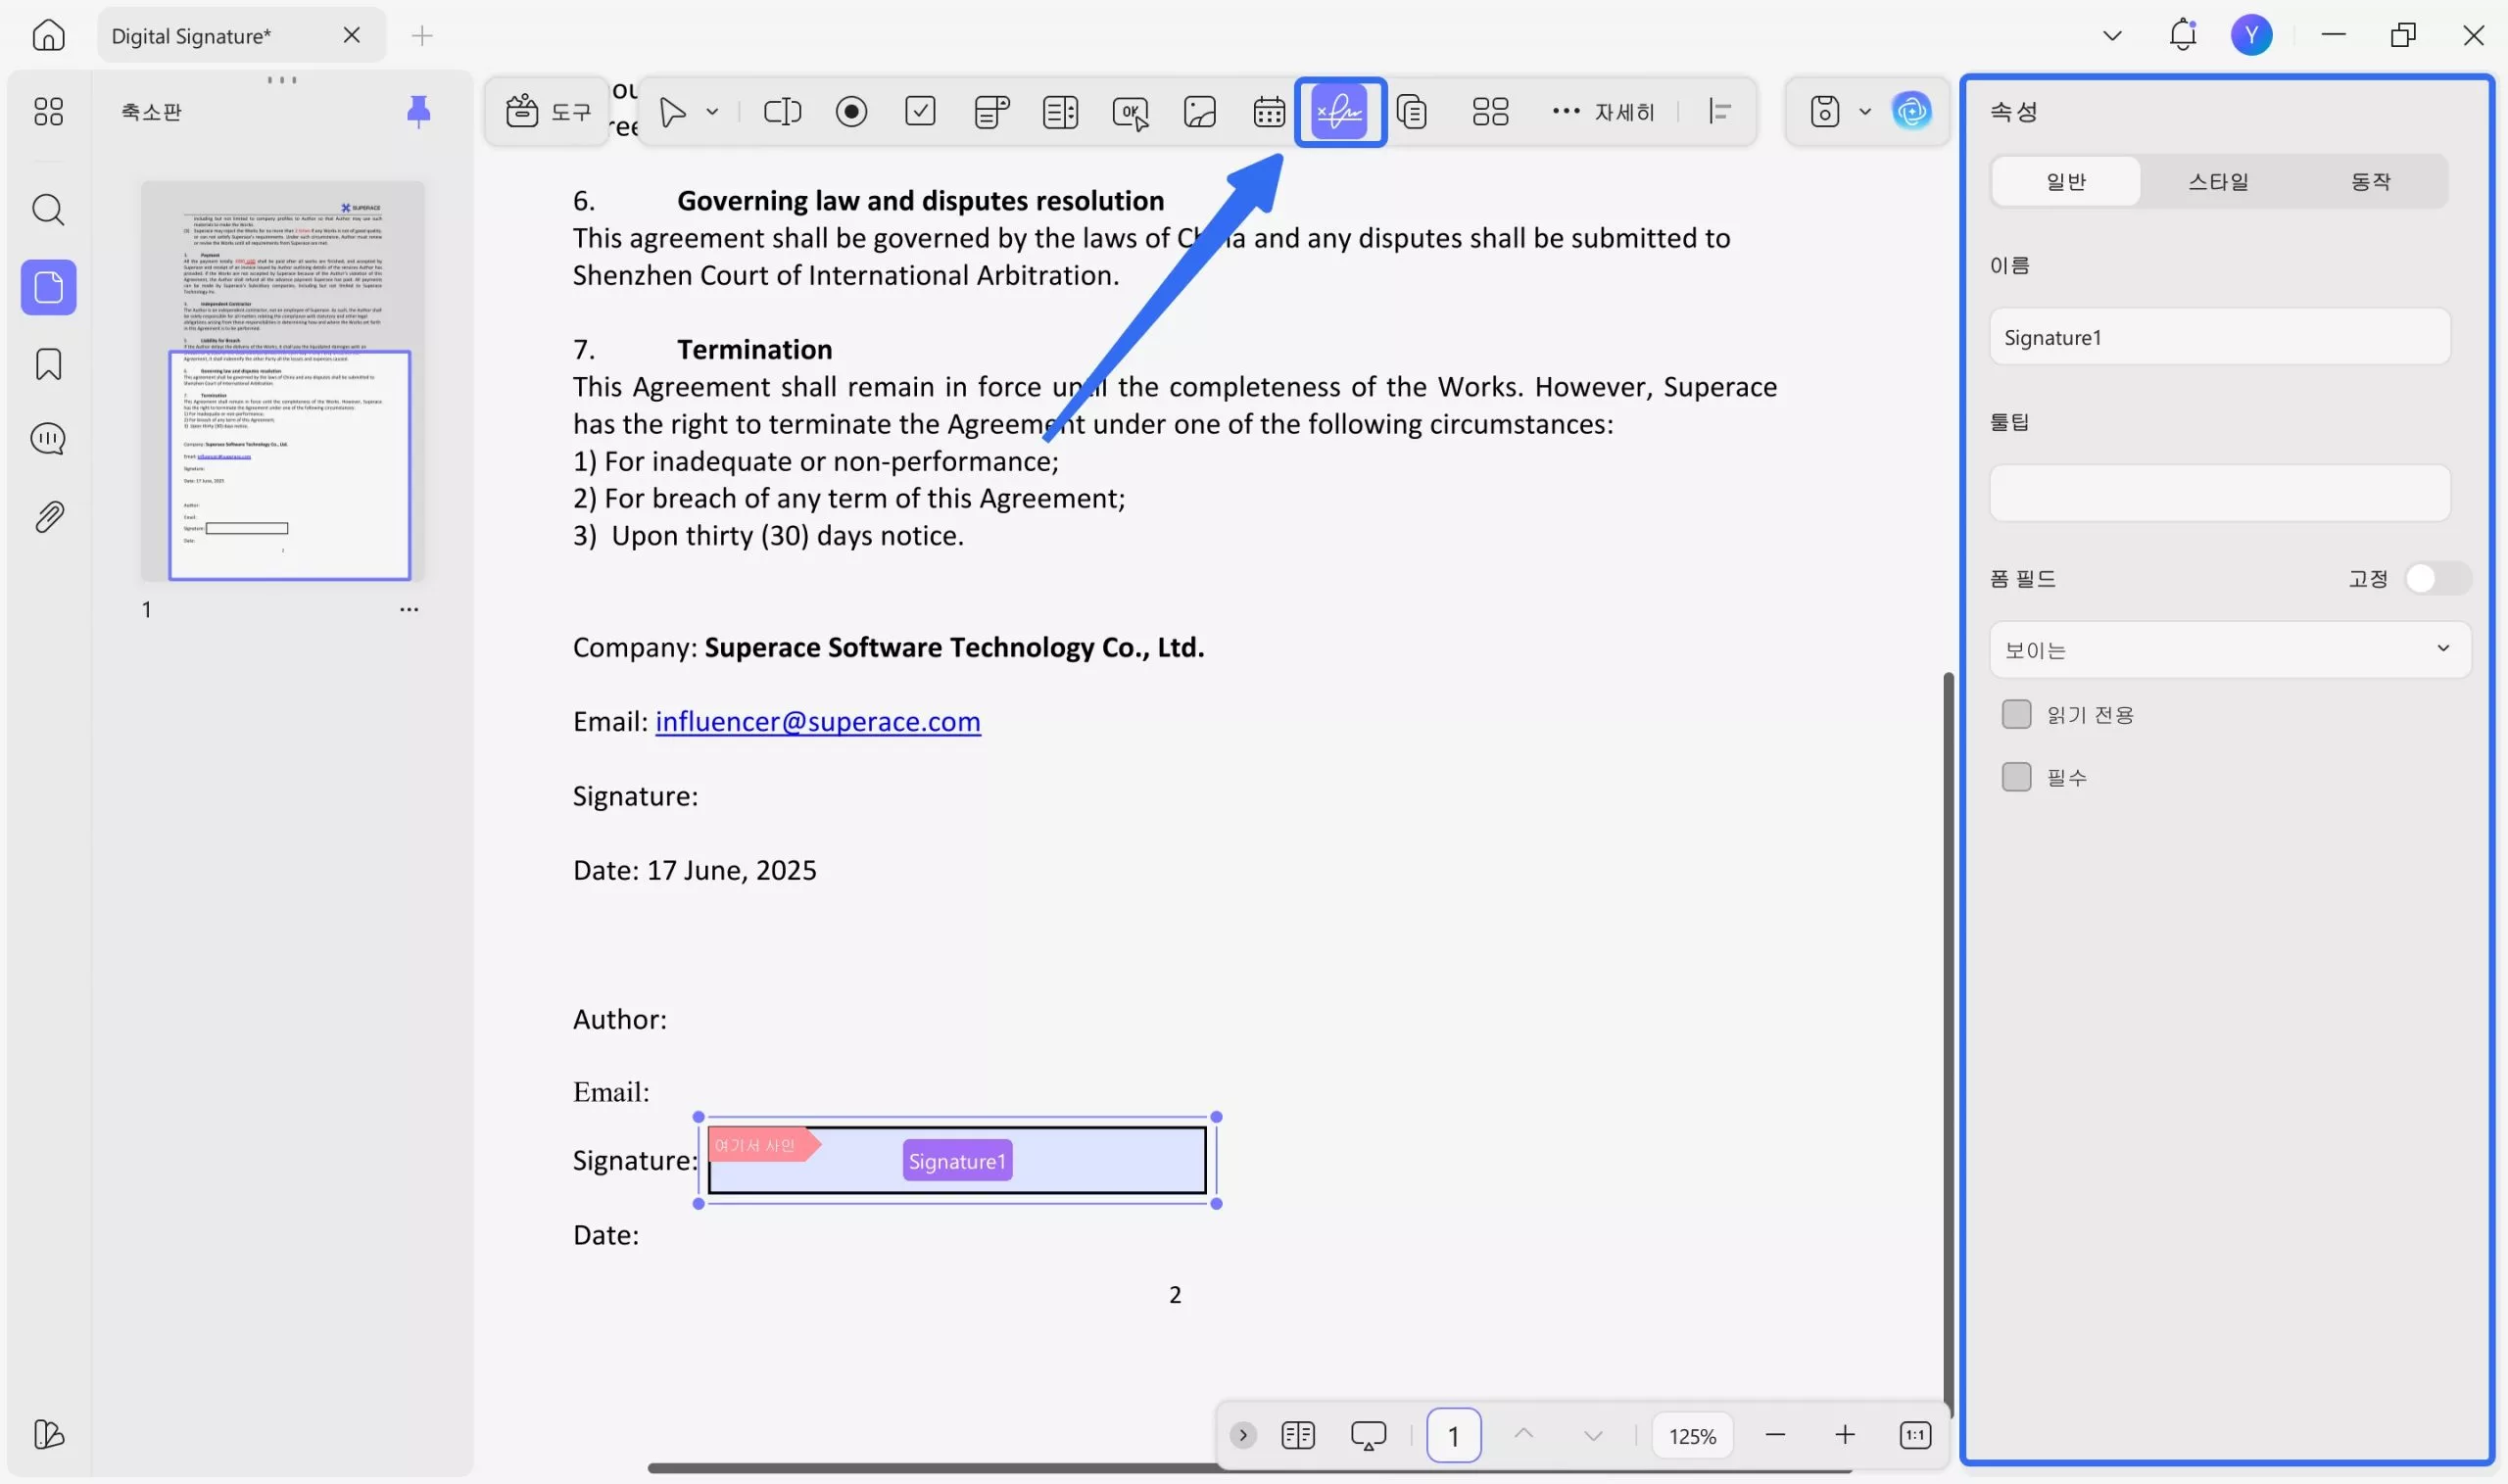Select the radio button form tool
2508x1484 pixels.
click(851, 111)
